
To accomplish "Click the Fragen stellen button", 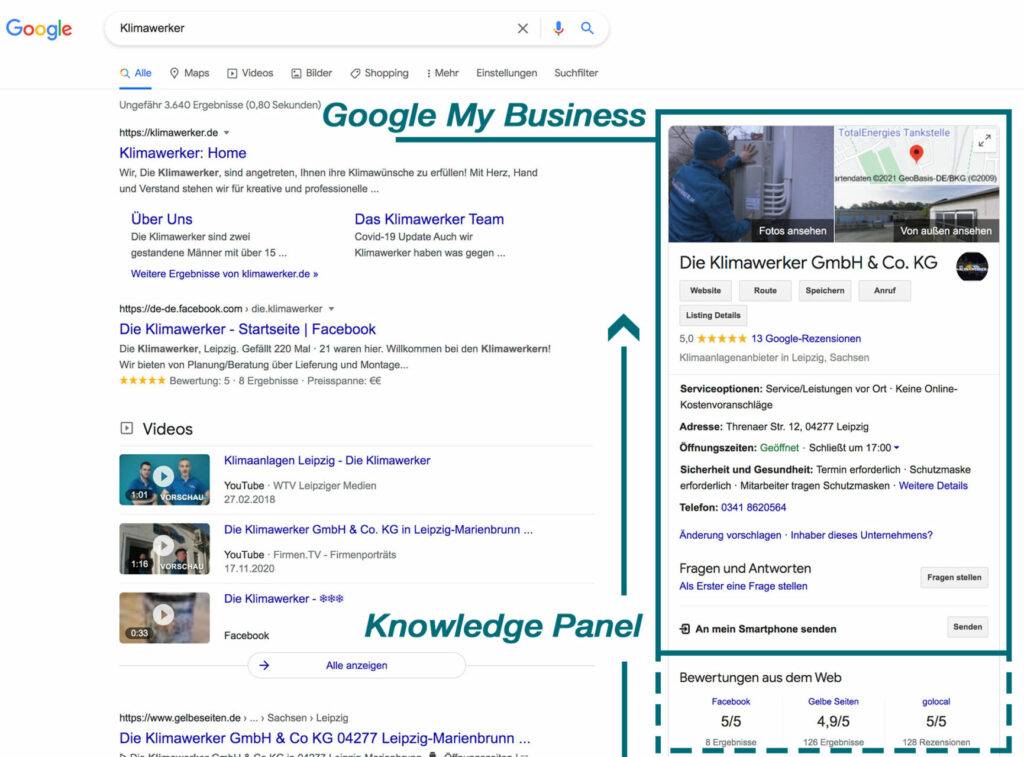I will (954, 577).
